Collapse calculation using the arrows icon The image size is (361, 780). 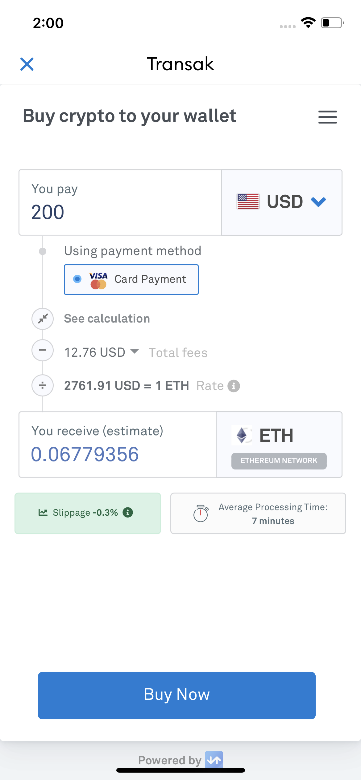tap(43, 319)
